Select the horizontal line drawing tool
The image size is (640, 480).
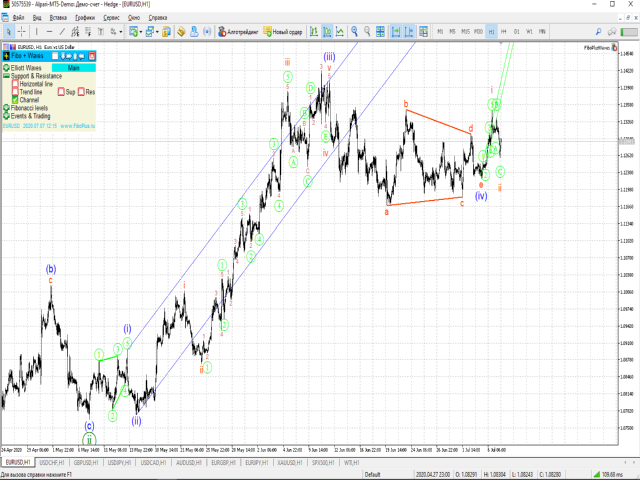point(49,32)
